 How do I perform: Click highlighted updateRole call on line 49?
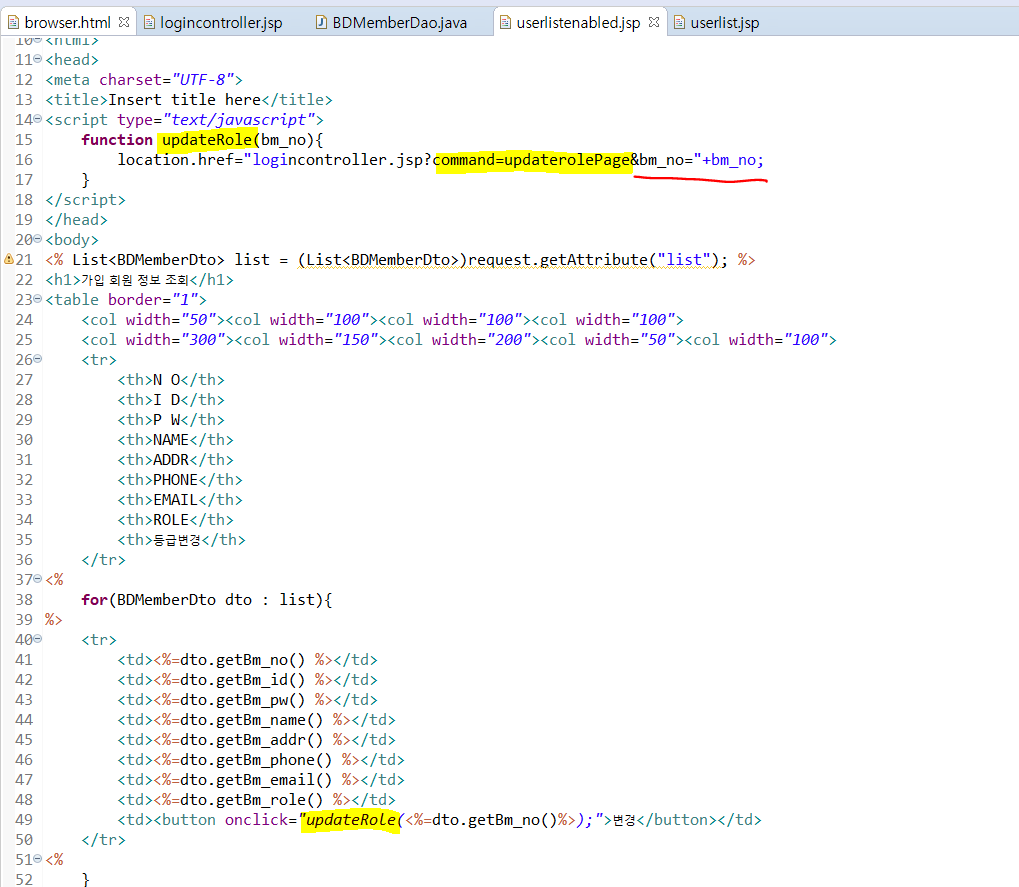(x=351, y=820)
